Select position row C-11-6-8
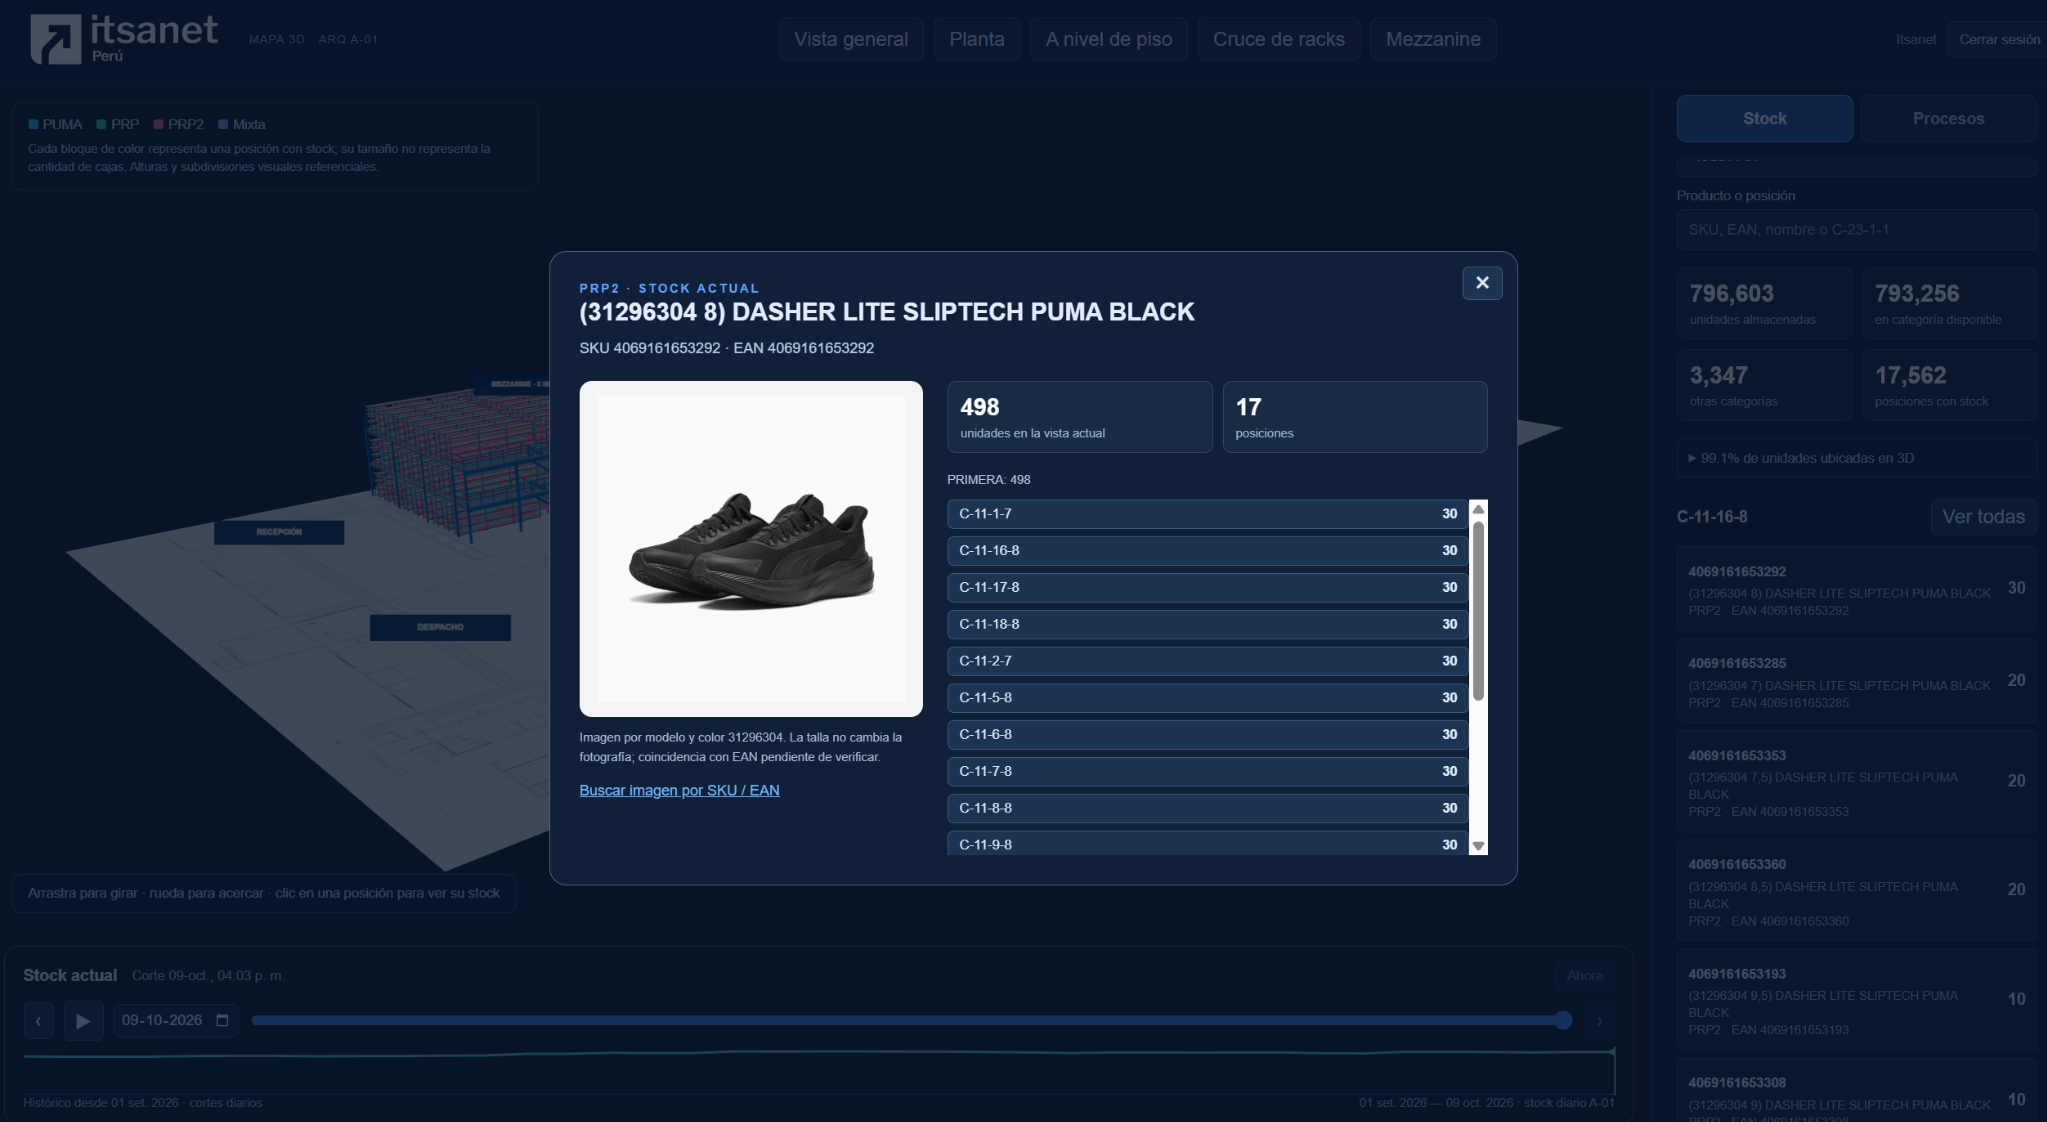This screenshot has height=1122, width=2047. (x=1207, y=735)
